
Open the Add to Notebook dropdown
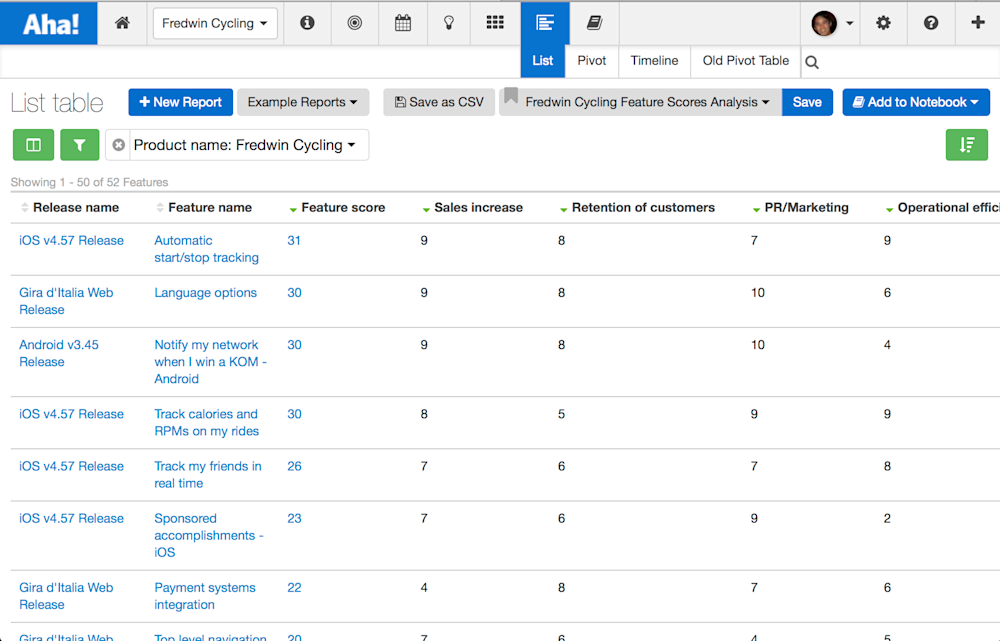pos(915,101)
